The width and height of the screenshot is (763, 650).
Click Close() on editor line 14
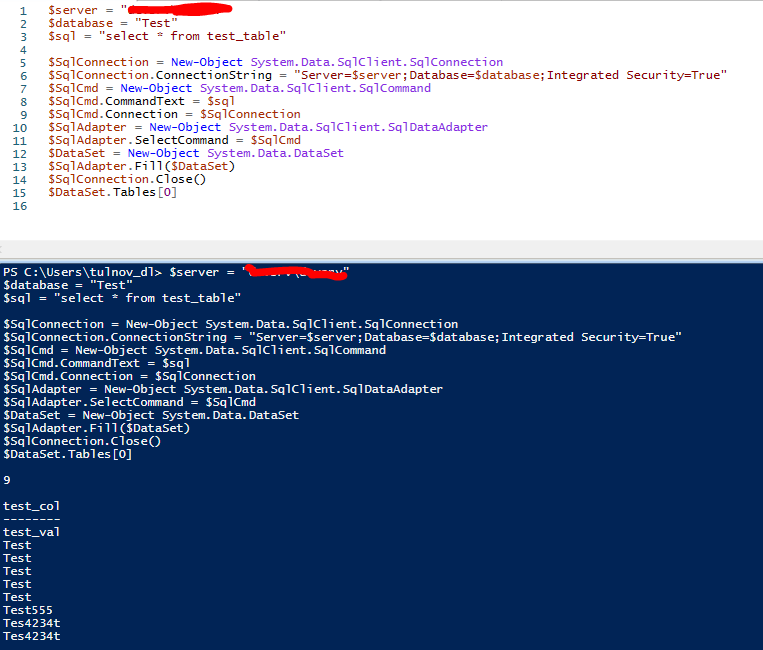pos(181,179)
